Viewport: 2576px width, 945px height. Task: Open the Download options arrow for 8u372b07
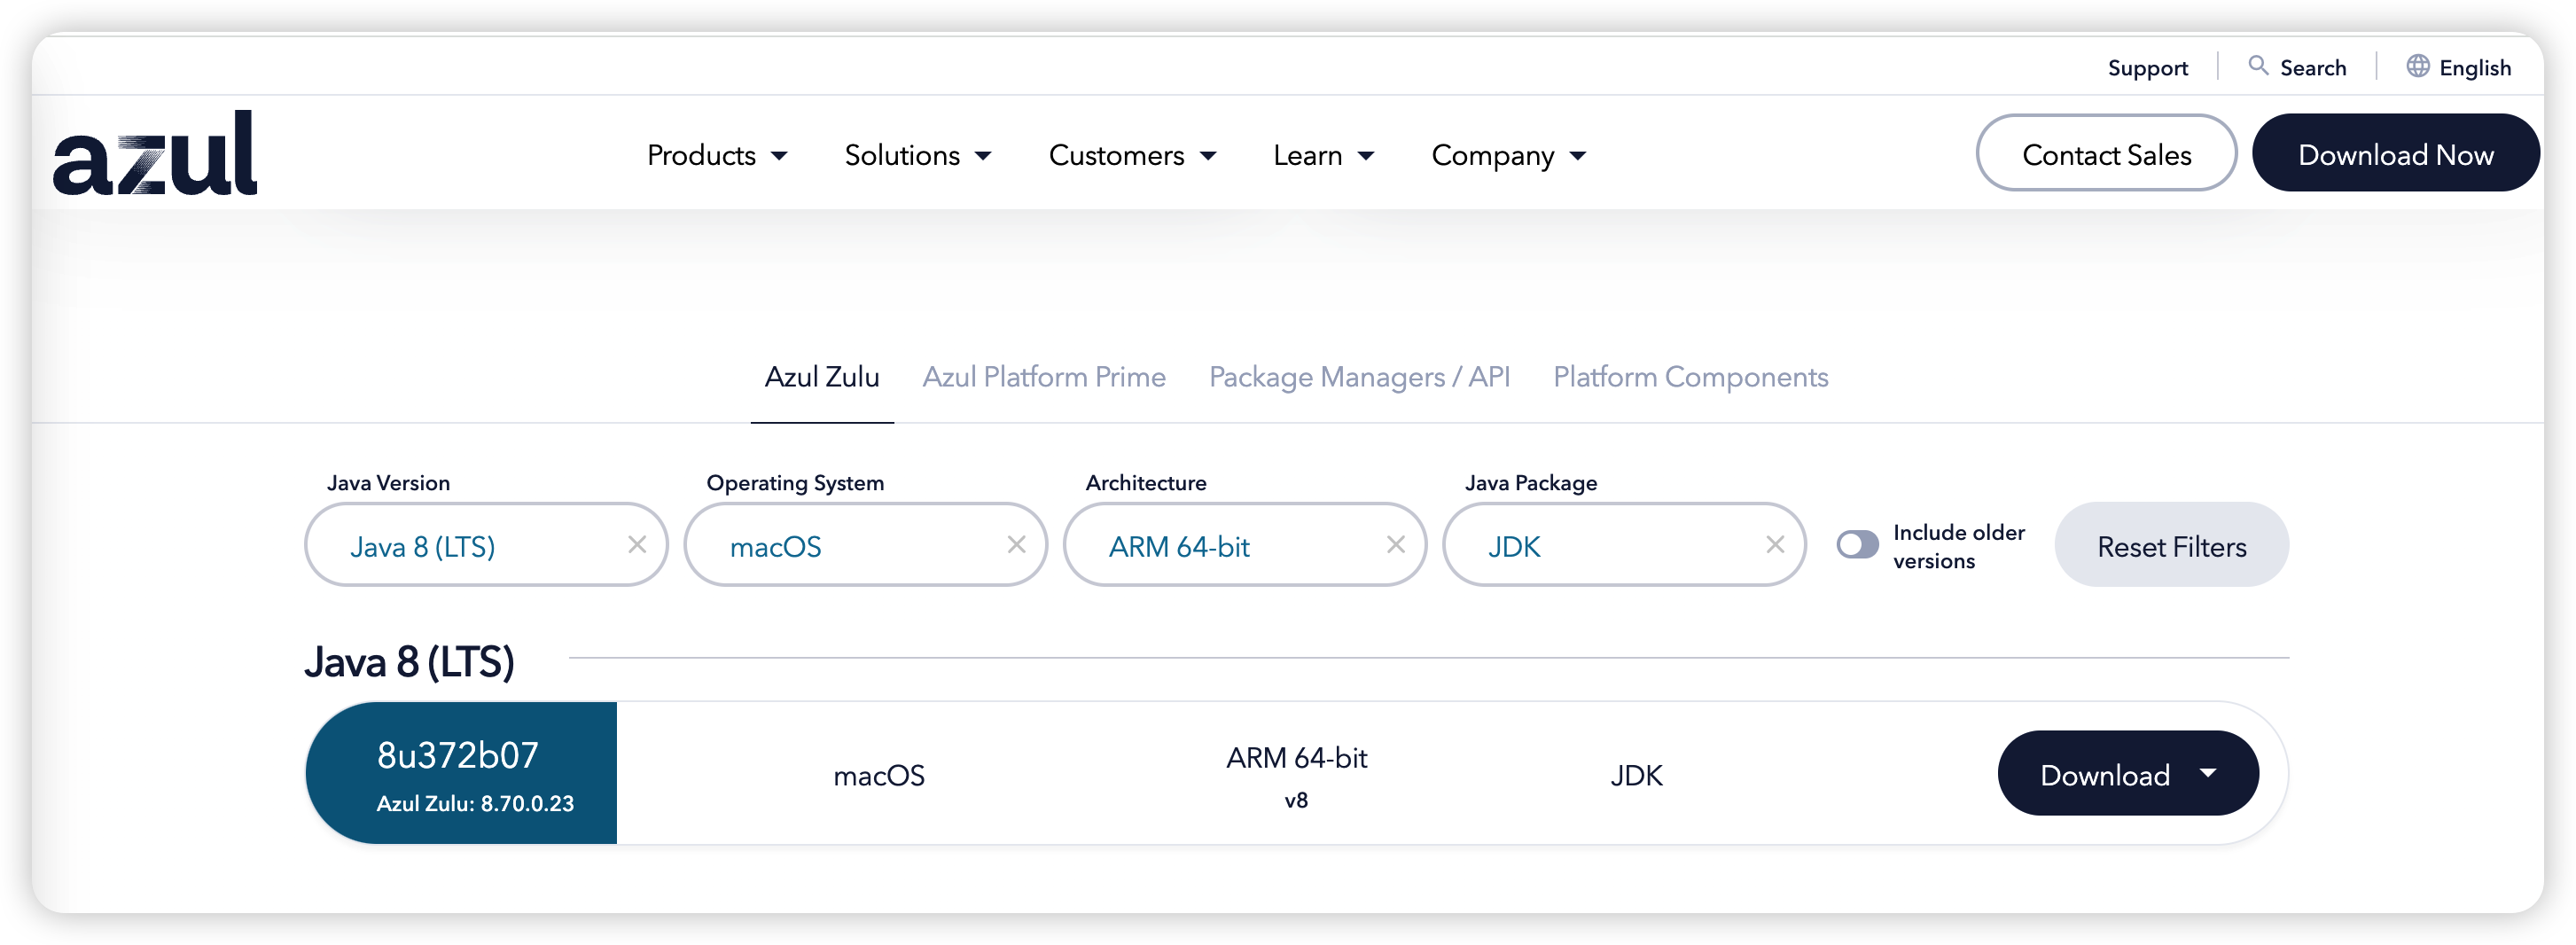tap(2209, 773)
